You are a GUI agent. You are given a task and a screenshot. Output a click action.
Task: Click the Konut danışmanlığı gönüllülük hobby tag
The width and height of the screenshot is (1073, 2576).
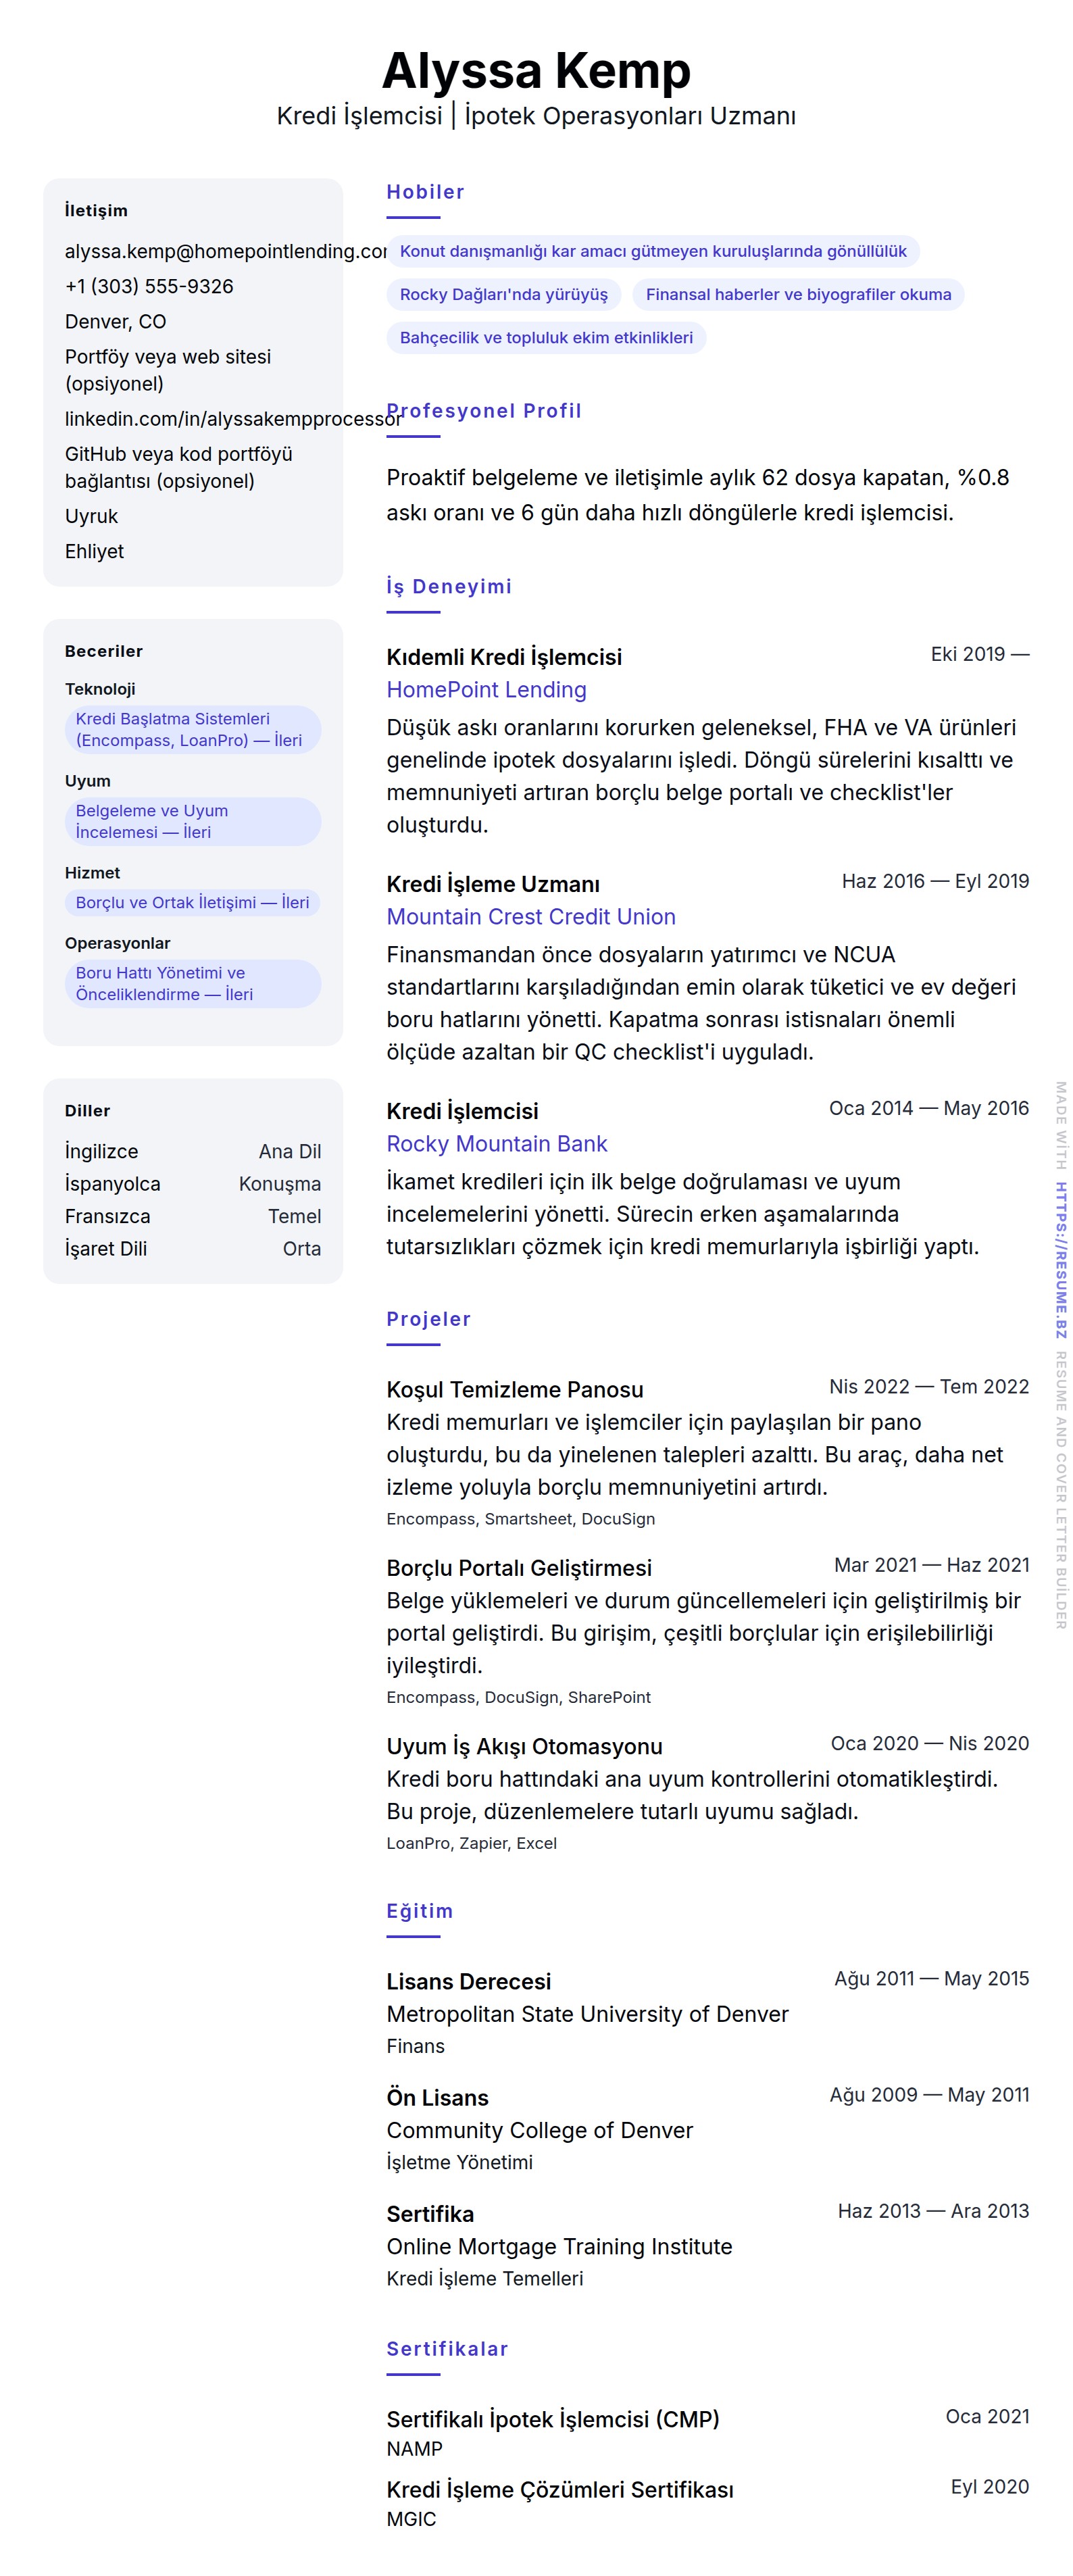pyautogui.click(x=652, y=251)
